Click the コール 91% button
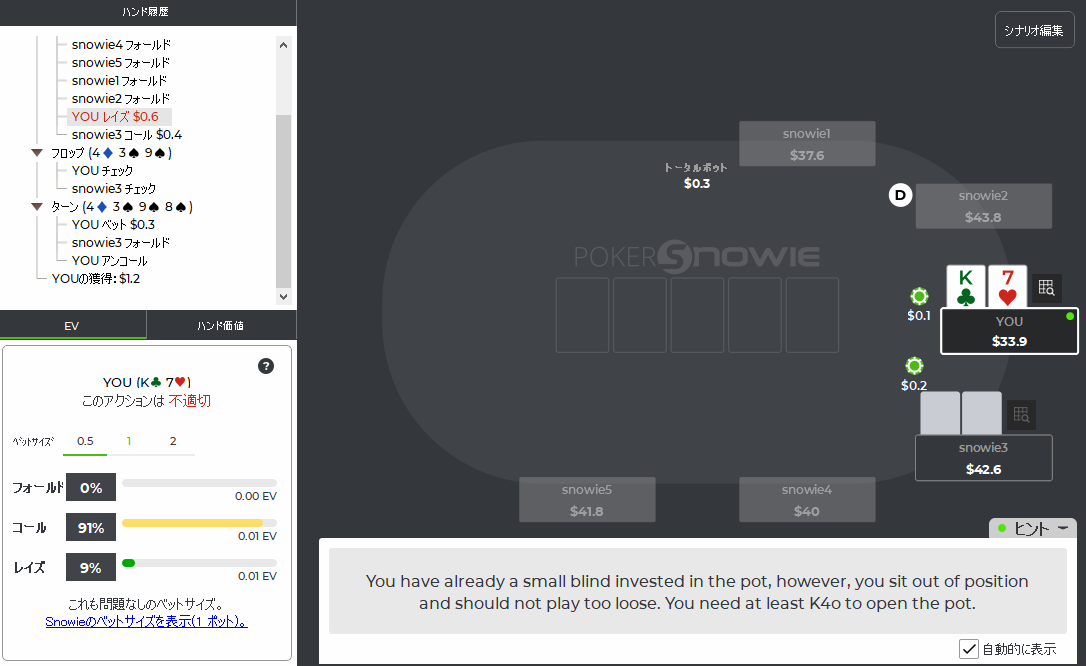The width and height of the screenshot is (1086, 666). coord(91,528)
